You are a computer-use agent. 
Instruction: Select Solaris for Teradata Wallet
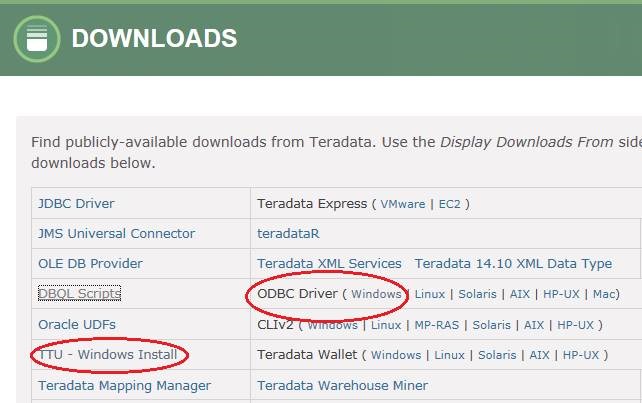[x=497, y=355]
